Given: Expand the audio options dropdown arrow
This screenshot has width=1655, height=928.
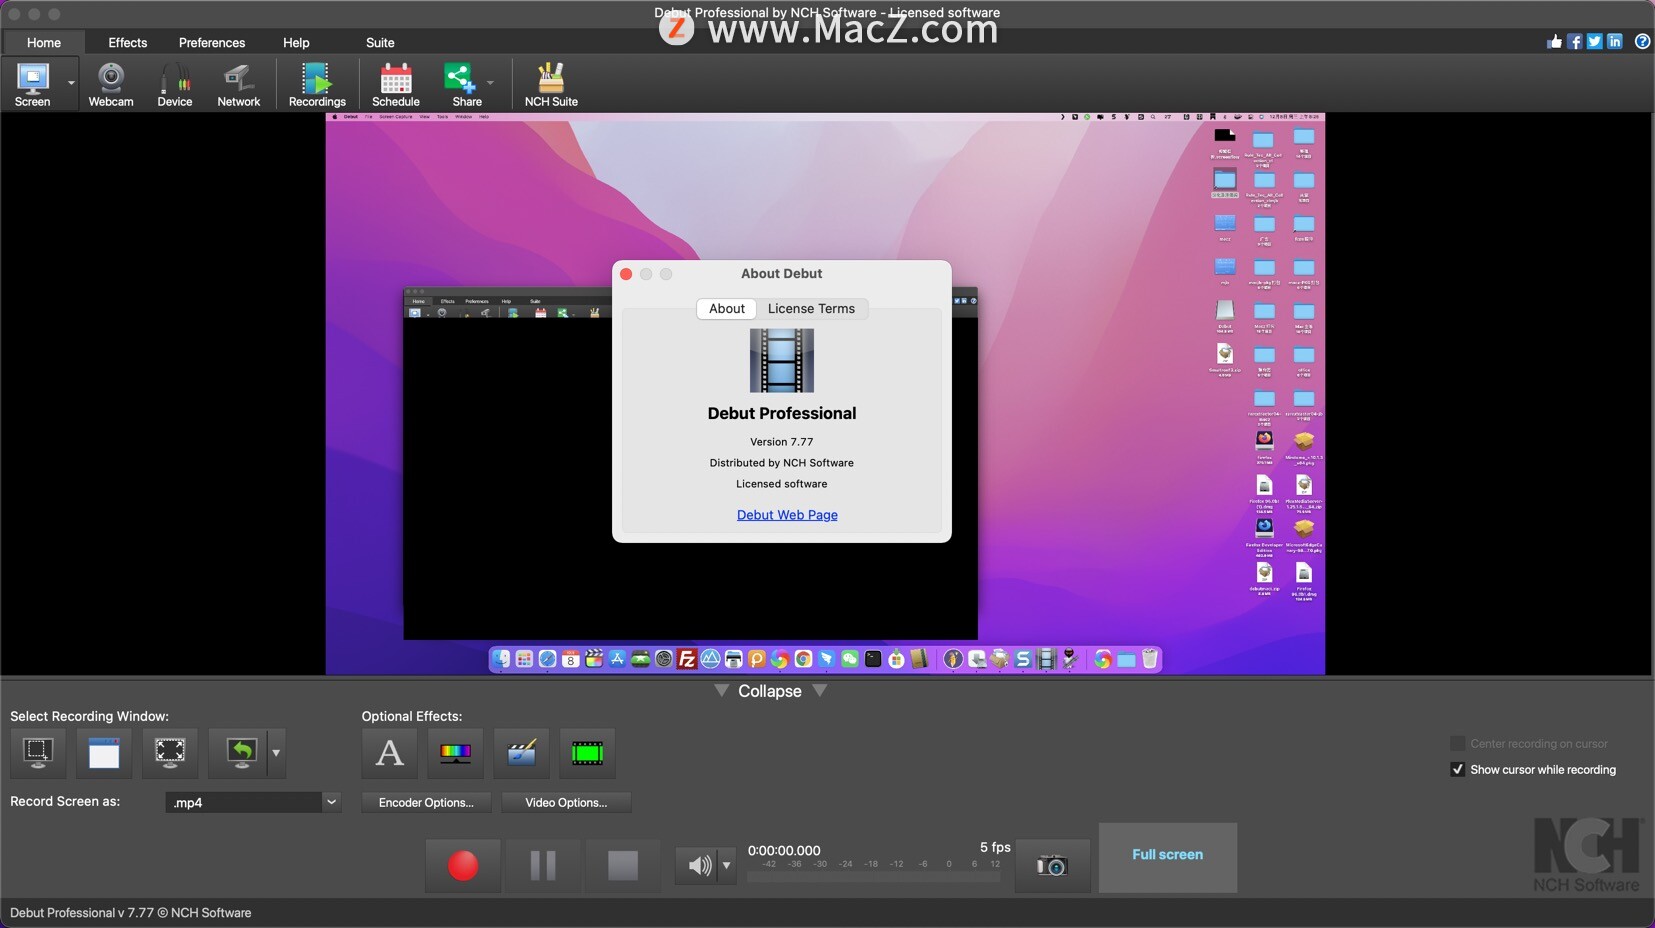Looking at the screenshot, I should (x=727, y=866).
